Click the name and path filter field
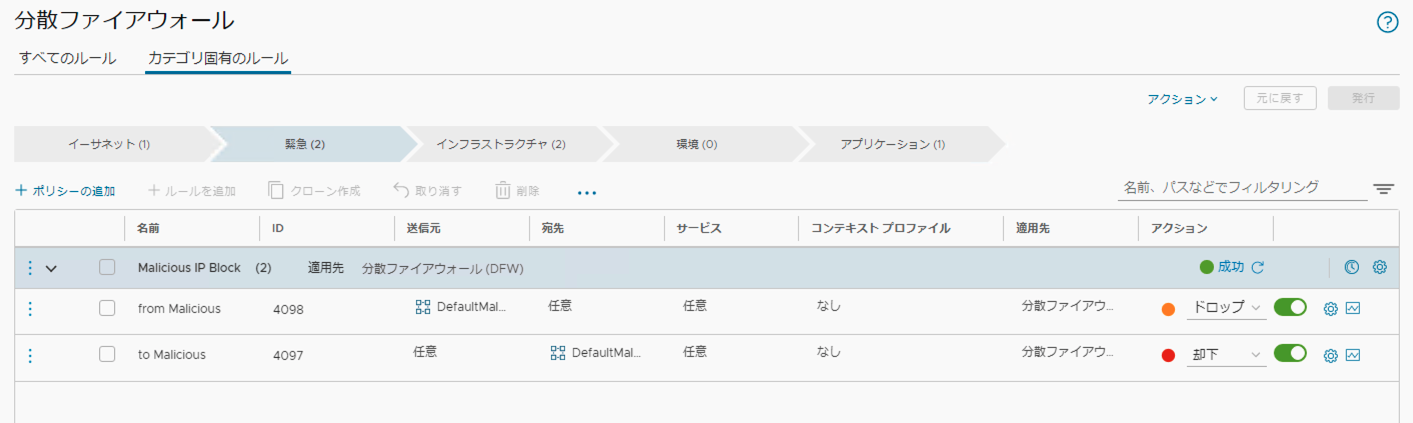 [1241, 187]
